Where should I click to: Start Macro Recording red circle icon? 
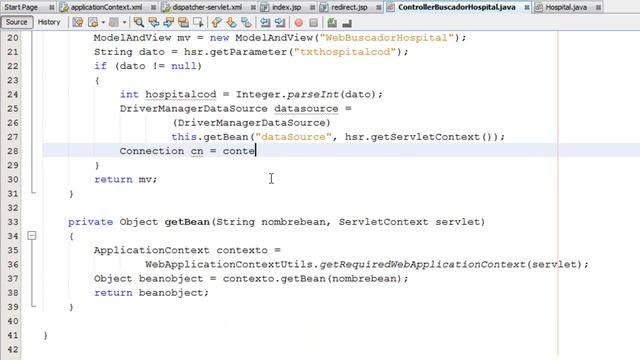click(x=299, y=22)
